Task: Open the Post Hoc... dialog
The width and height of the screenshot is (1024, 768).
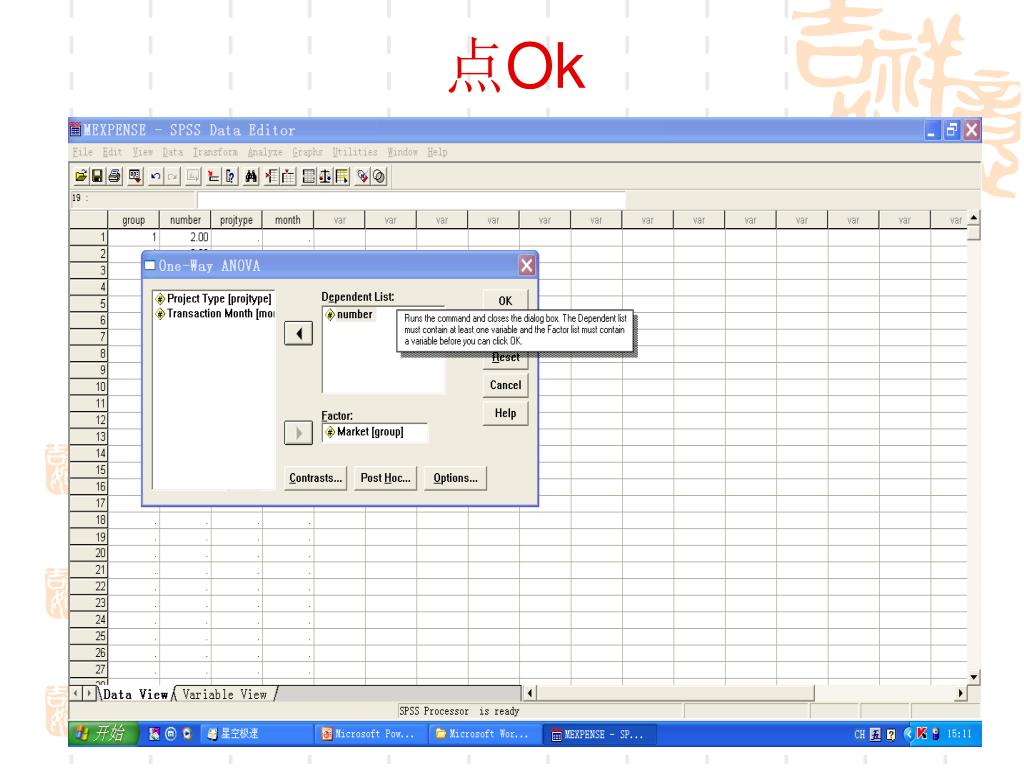Action: click(385, 478)
